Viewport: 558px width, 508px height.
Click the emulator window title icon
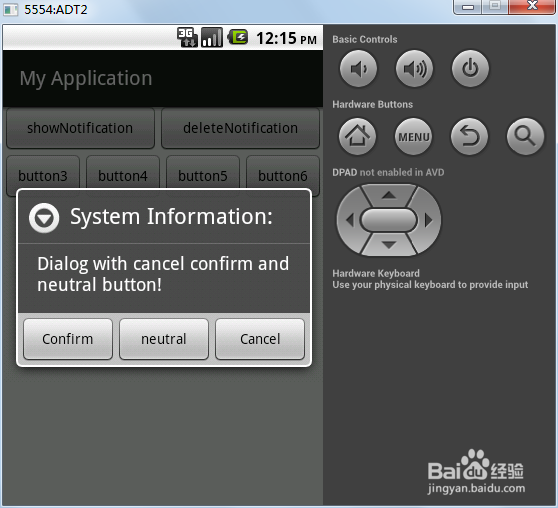[x=10, y=9]
